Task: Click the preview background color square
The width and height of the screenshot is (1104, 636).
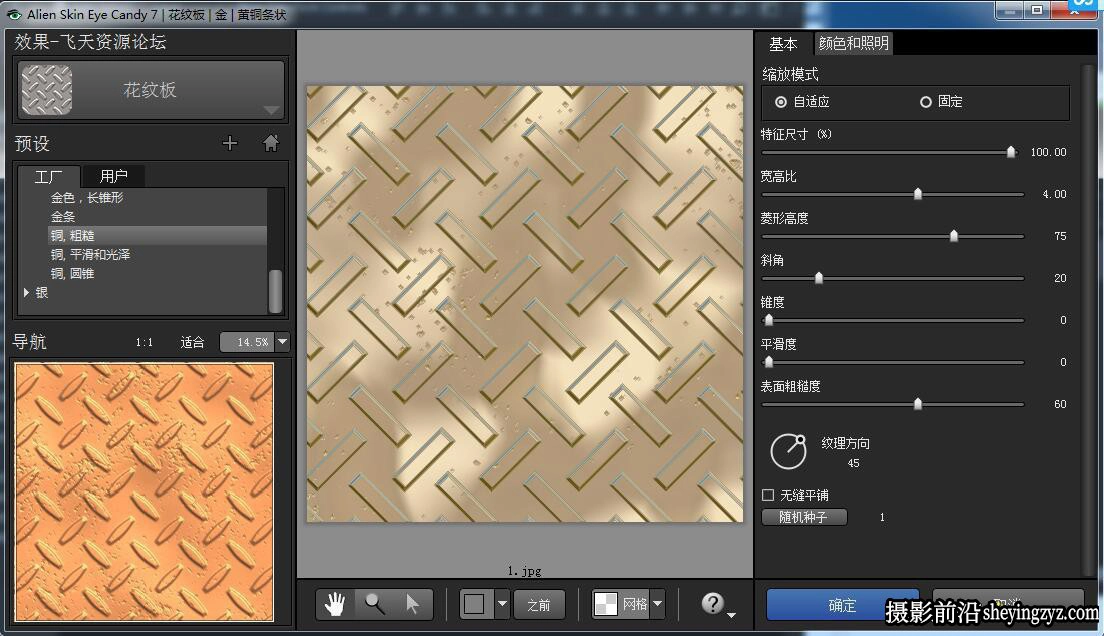Action: tap(475, 604)
